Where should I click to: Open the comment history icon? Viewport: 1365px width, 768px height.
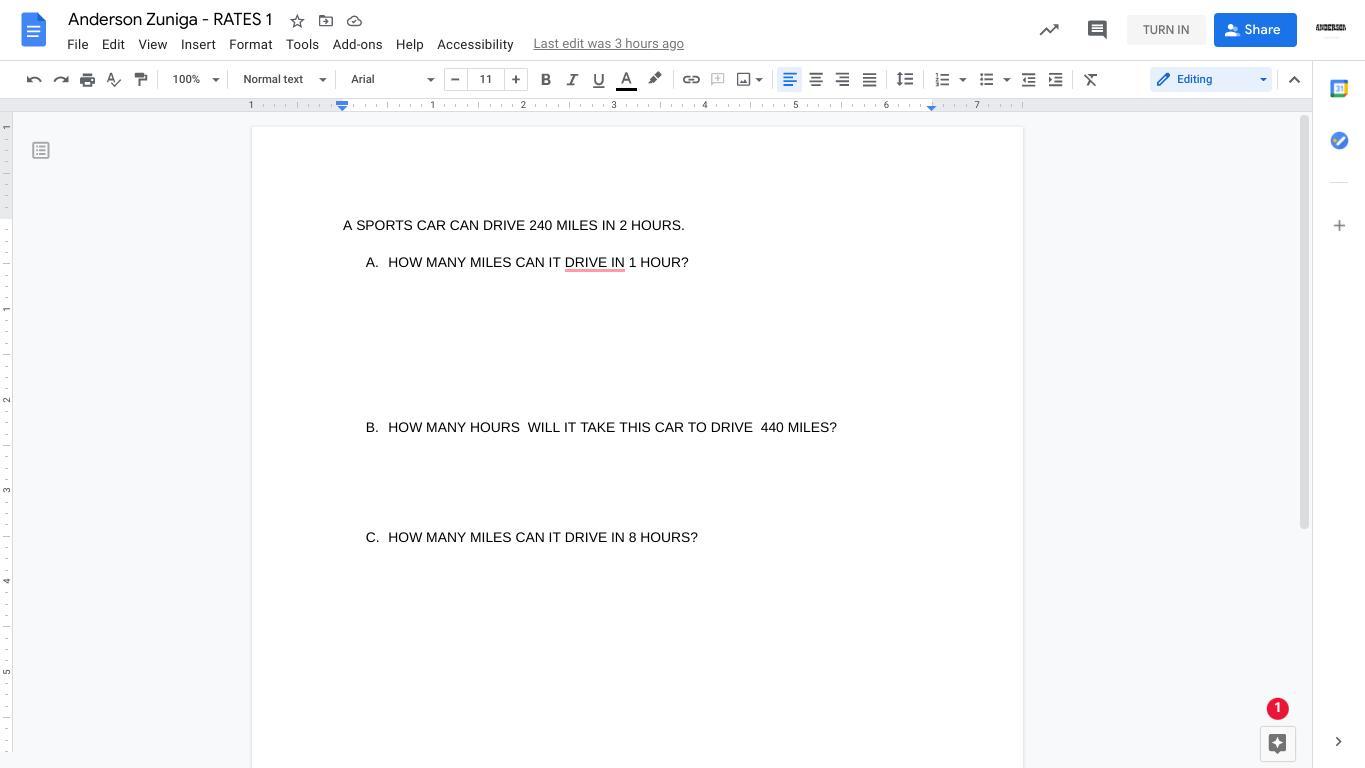(x=1097, y=30)
